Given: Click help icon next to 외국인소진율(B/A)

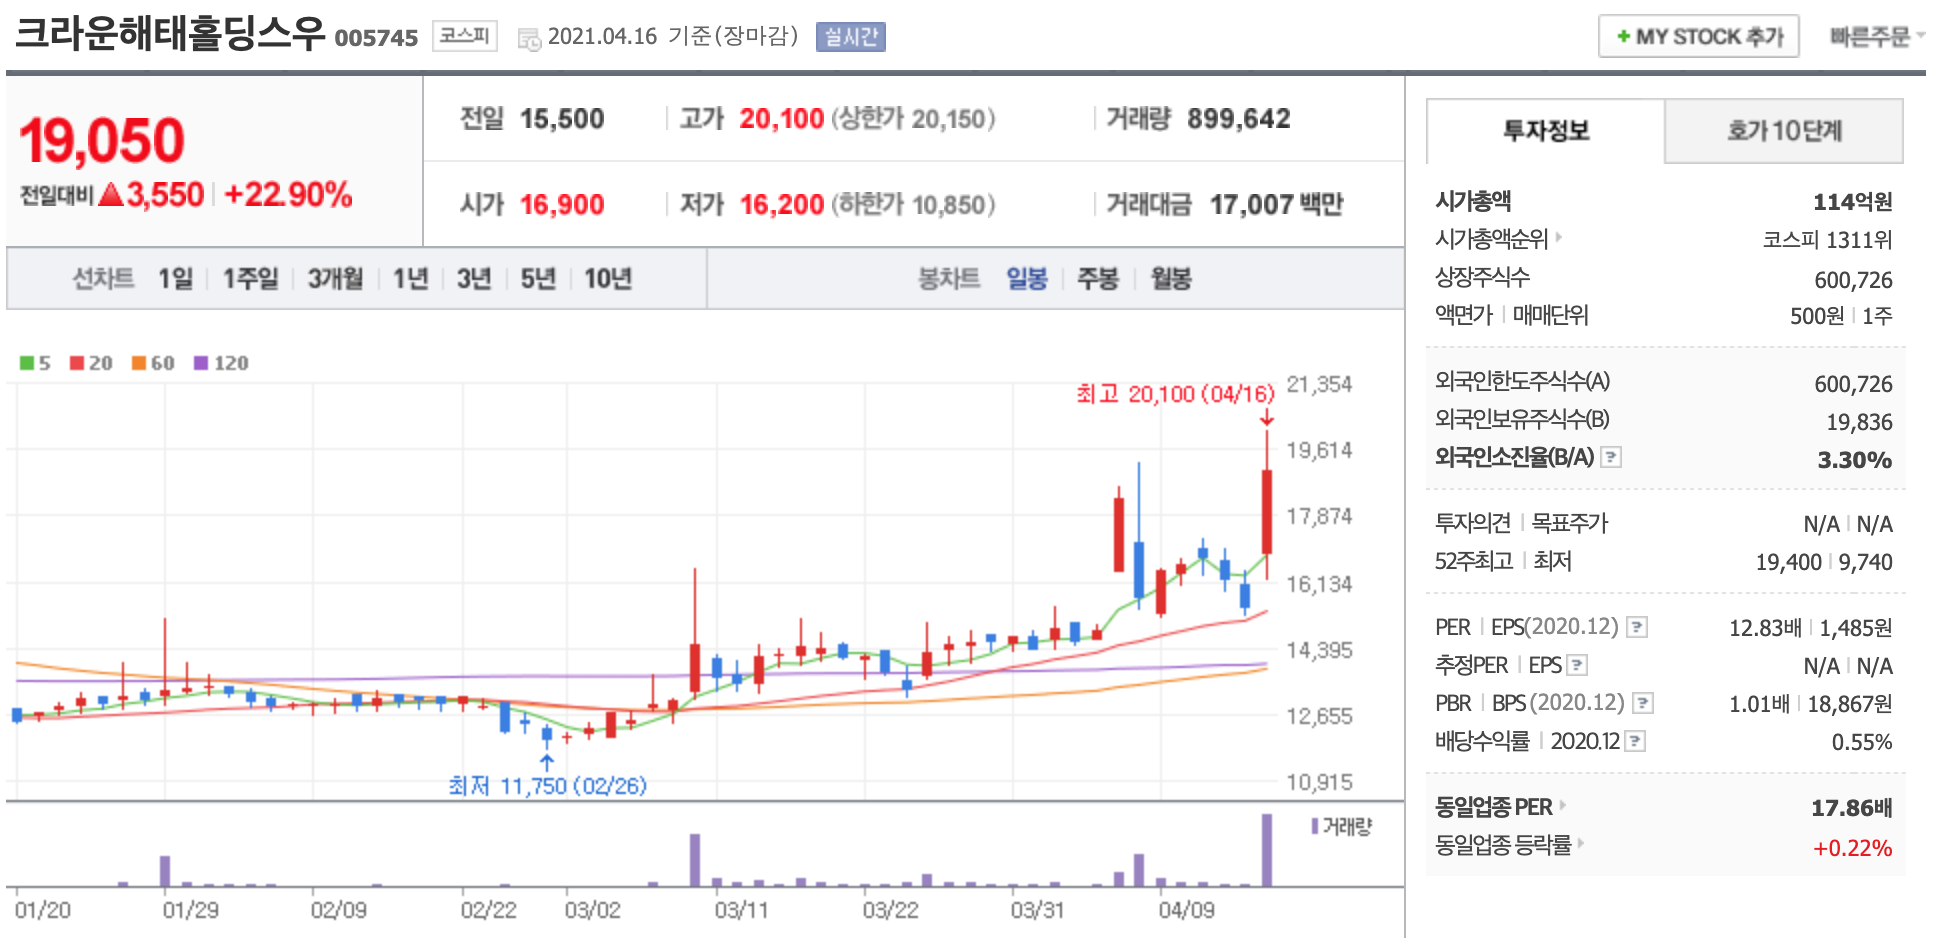Looking at the screenshot, I should 1611,457.
